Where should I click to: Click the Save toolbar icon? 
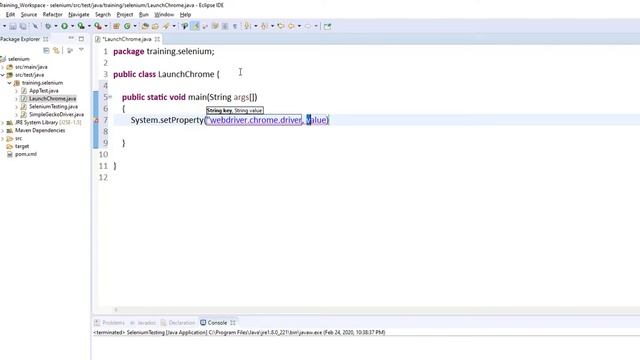(x=13, y=26)
